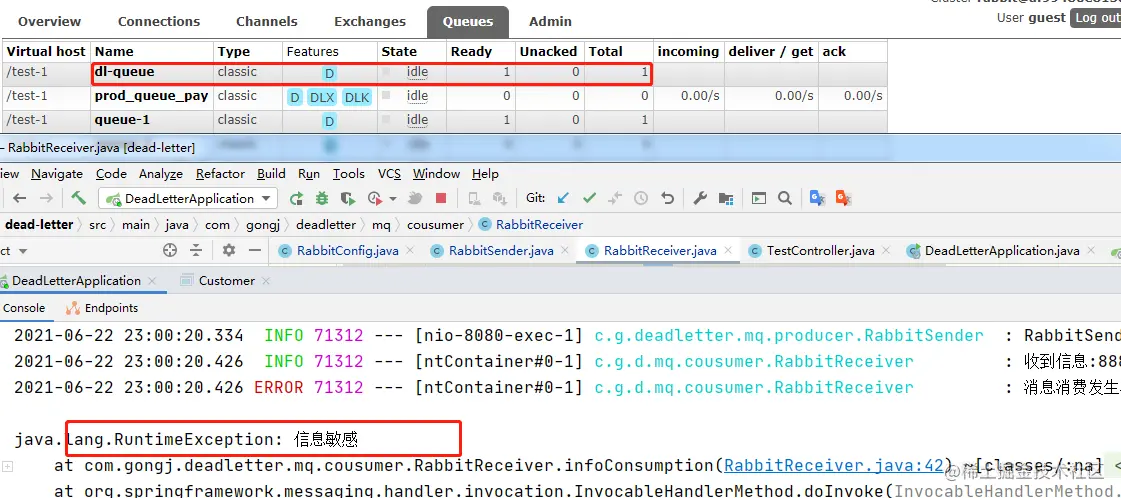
Task: Open project structure folder icon
Action: [x=726, y=198]
